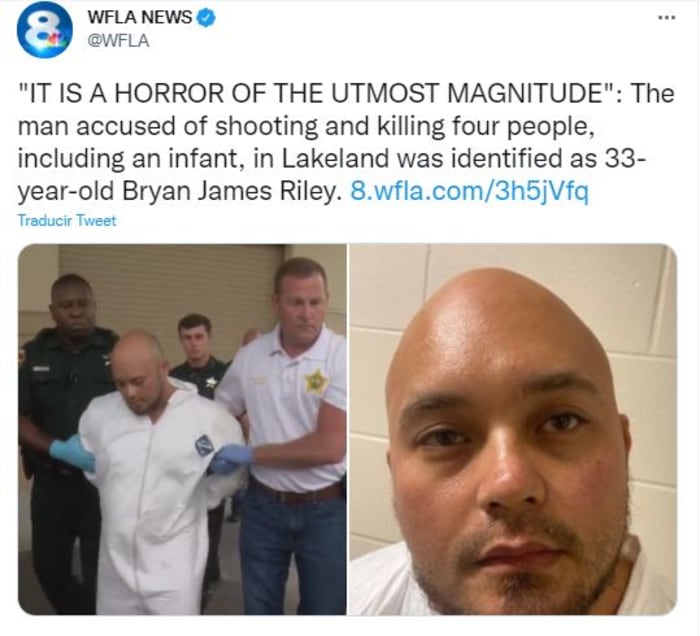Click the name 'Bryan James Riley' in tweet
The image size is (700, 636).
point(228,191)
